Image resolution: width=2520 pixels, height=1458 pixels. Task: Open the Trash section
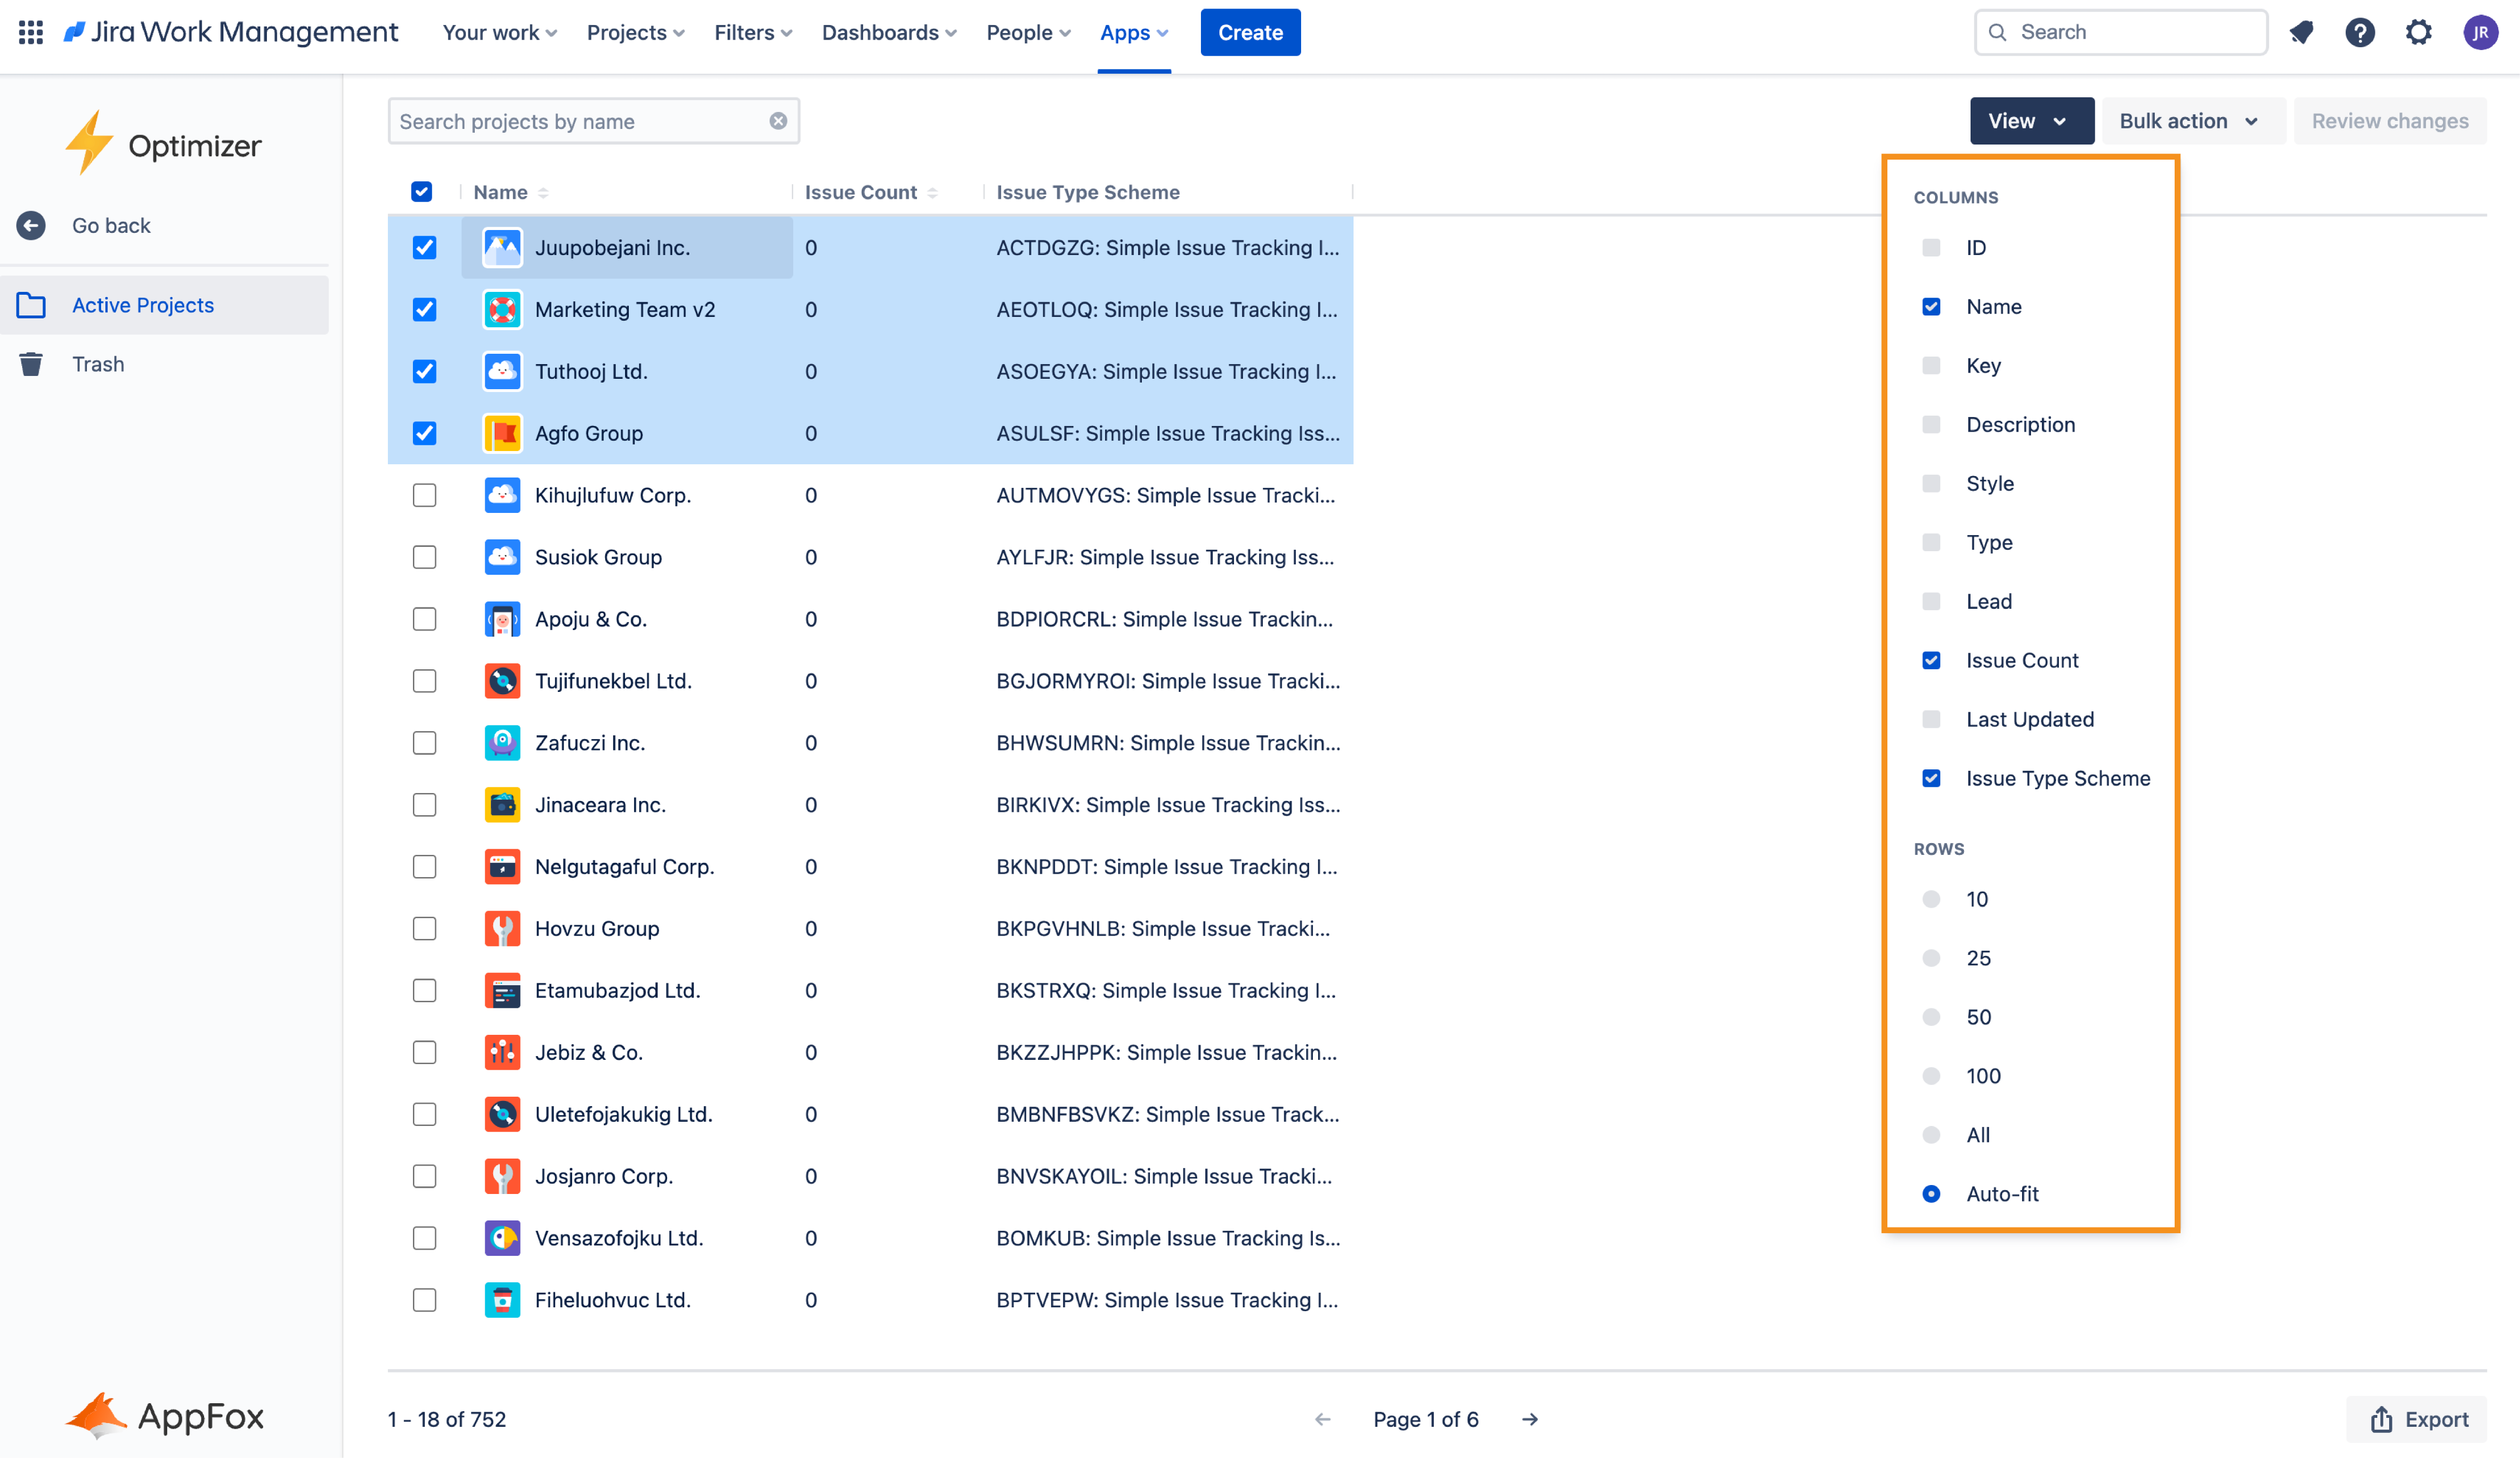(x=98, y=364)
